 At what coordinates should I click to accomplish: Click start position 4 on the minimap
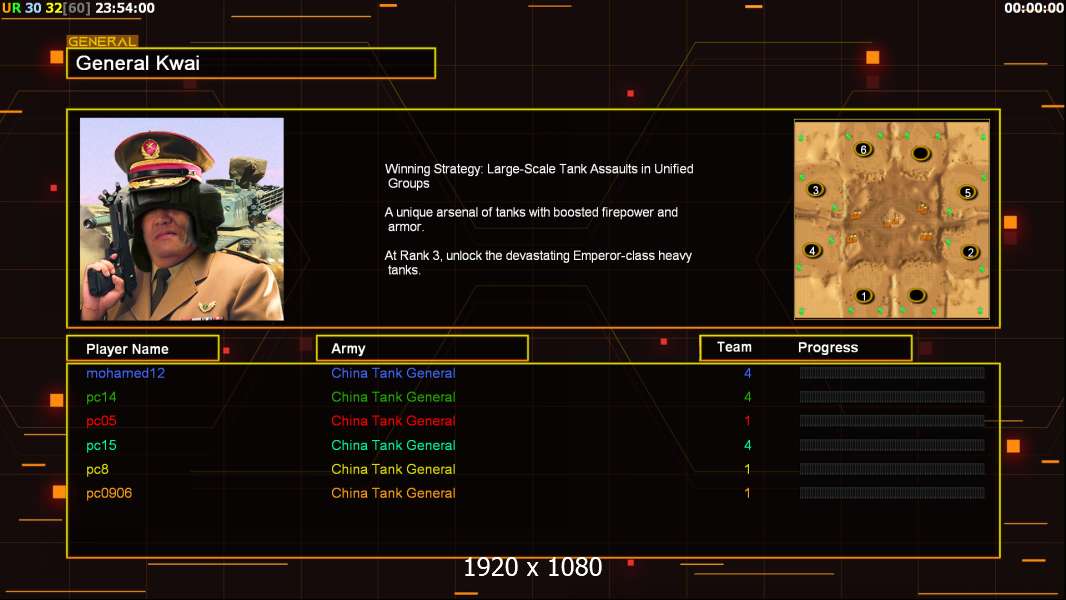812,250
